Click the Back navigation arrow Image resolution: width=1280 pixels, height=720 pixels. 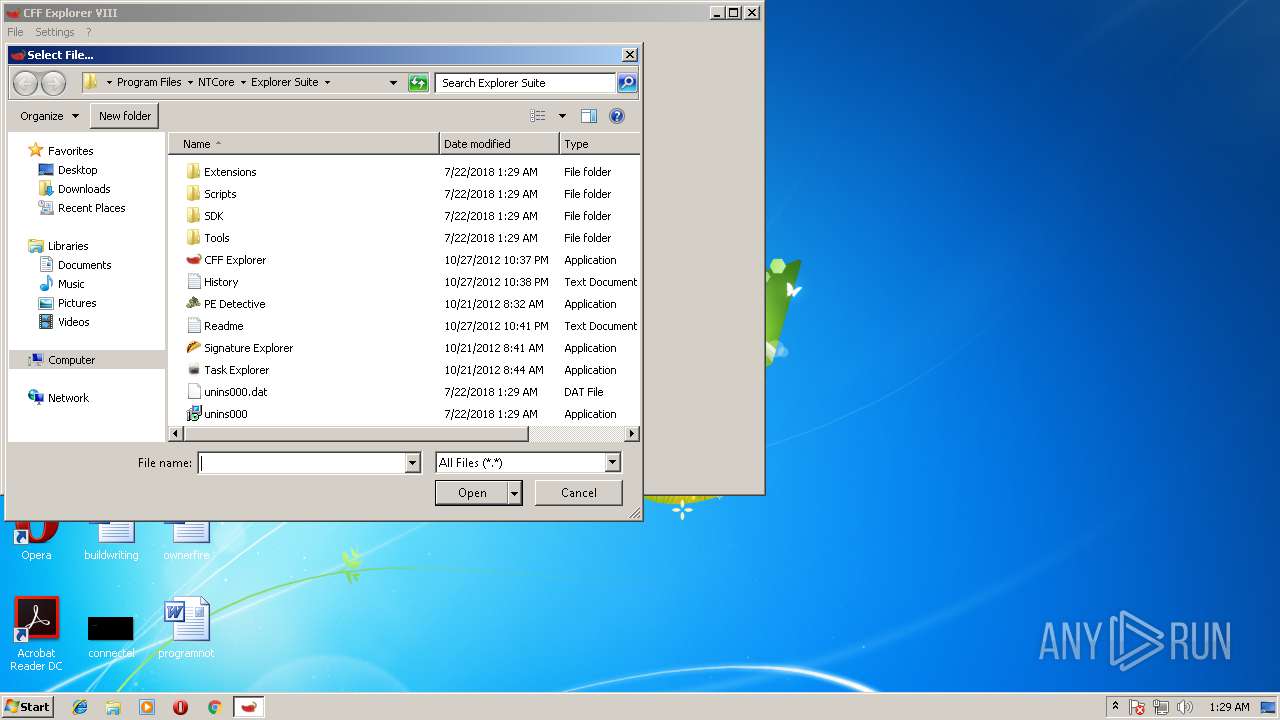tap(26, 83)
